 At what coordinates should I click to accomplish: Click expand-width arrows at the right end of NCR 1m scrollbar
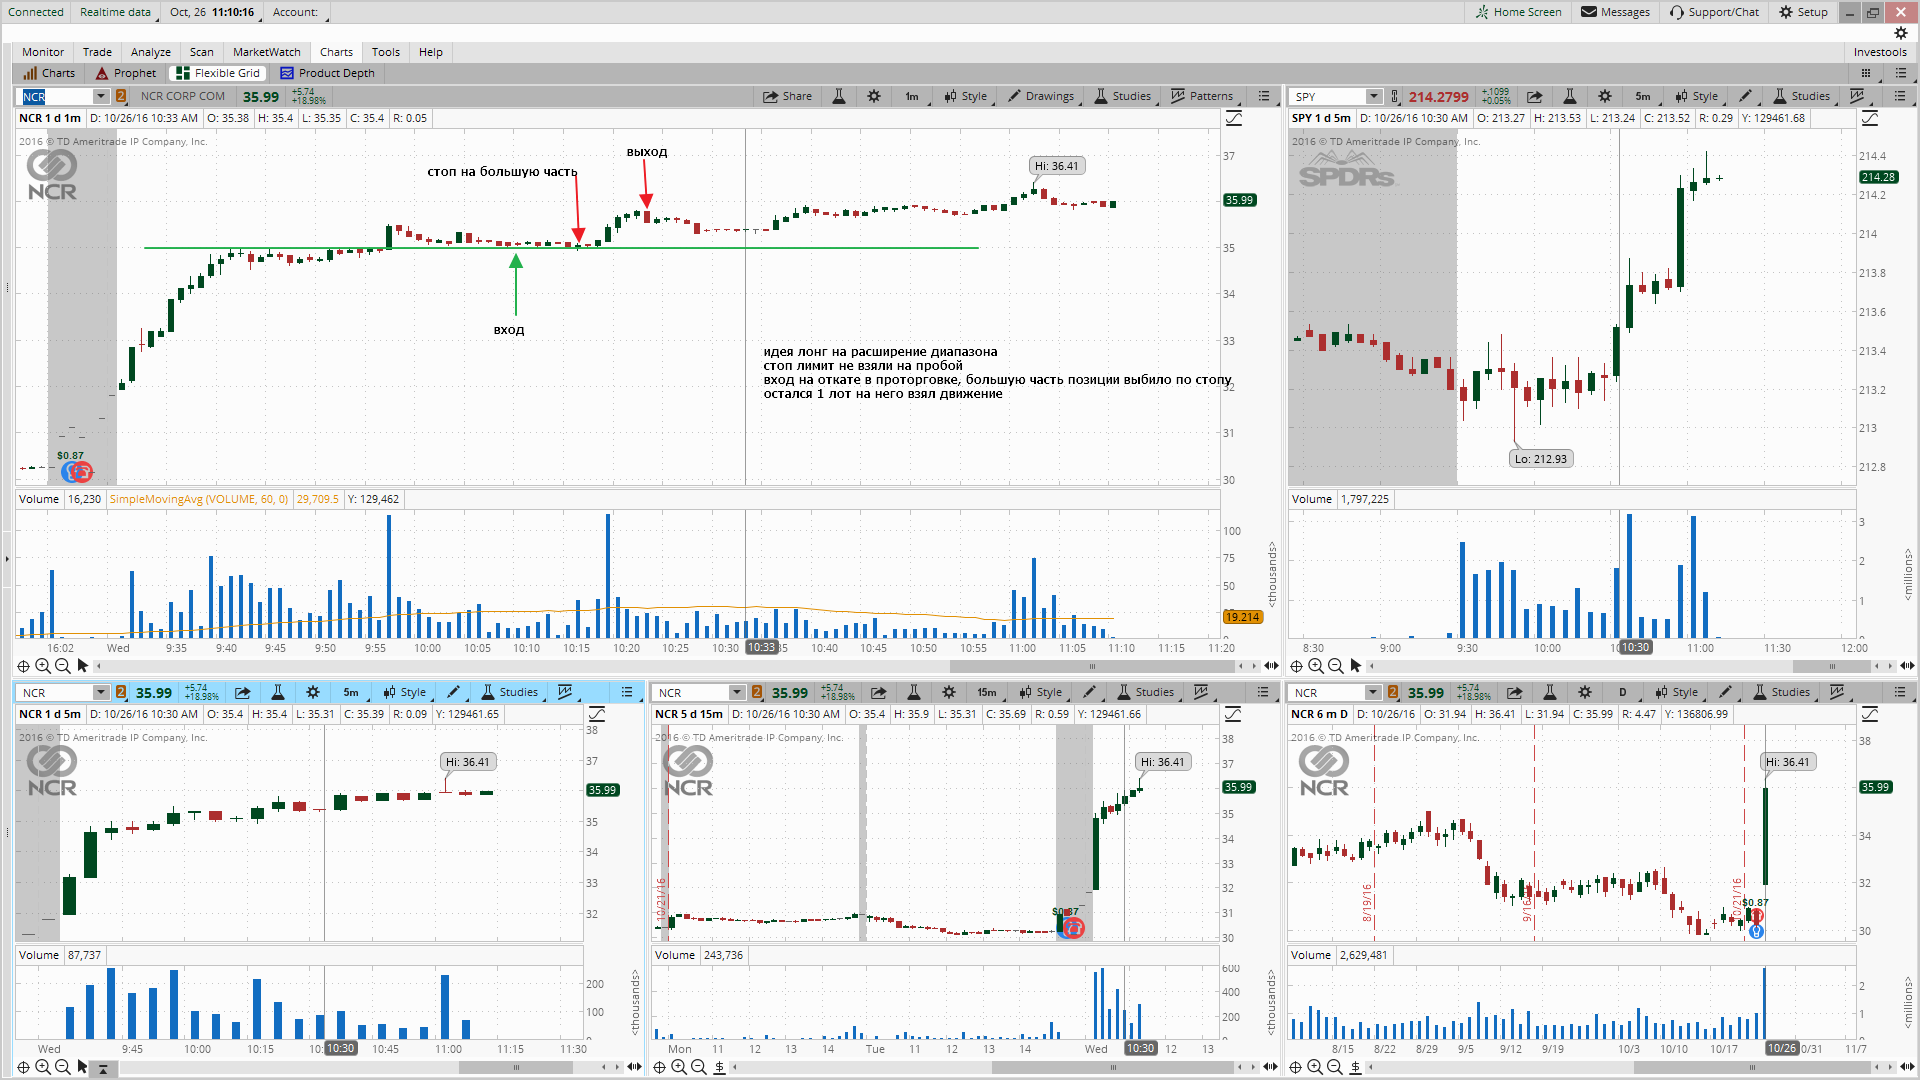point(1271,666)
